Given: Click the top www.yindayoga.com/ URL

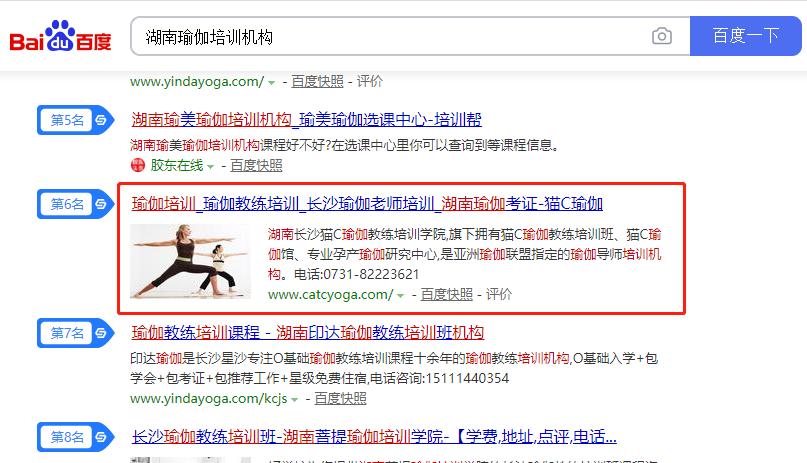Looking at the screenshot, I should pos(197,81).
